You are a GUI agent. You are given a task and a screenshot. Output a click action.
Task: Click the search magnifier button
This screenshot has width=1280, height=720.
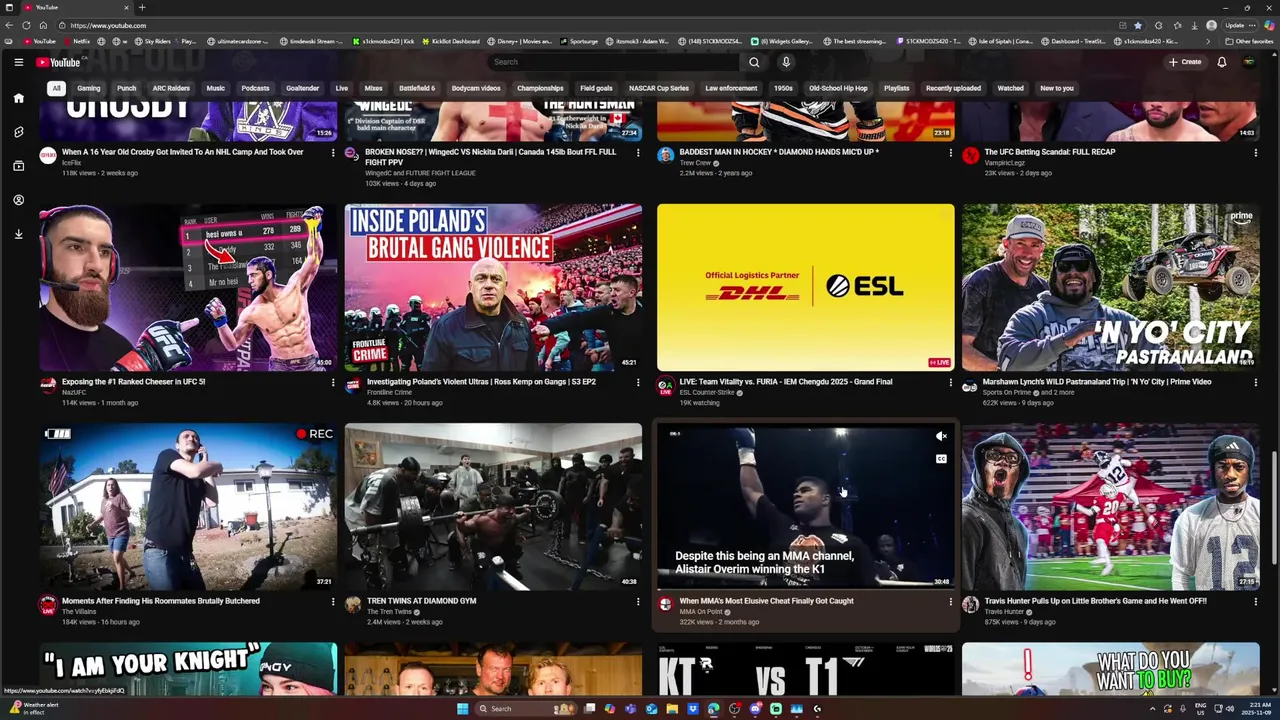click(x=754, y=62)
